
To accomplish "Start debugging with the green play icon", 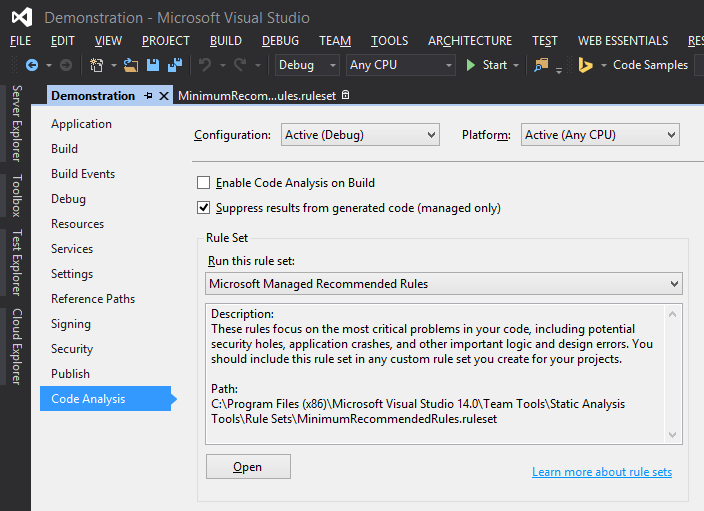I will point(471,65).
